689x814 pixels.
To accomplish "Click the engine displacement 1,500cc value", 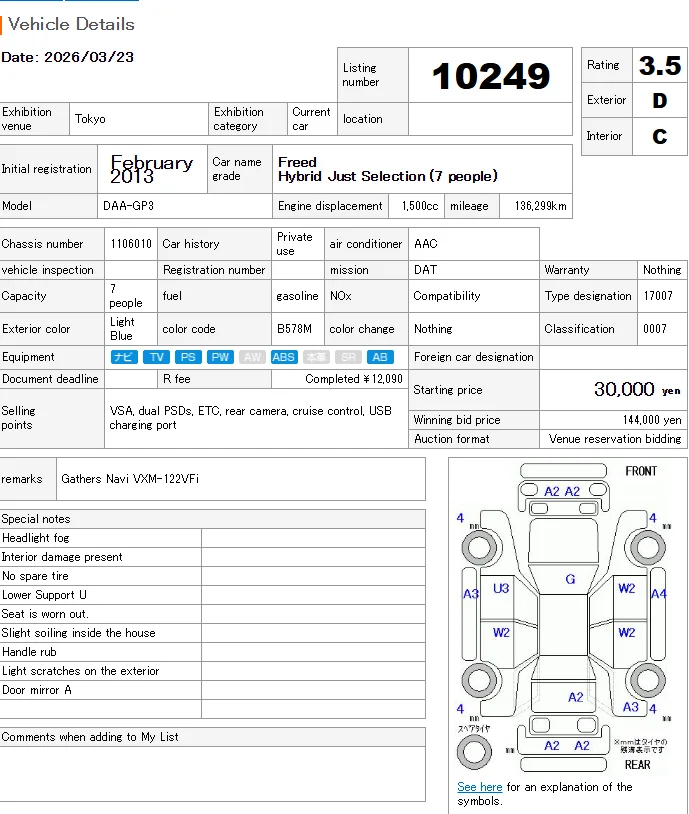I will click(420, 206).
